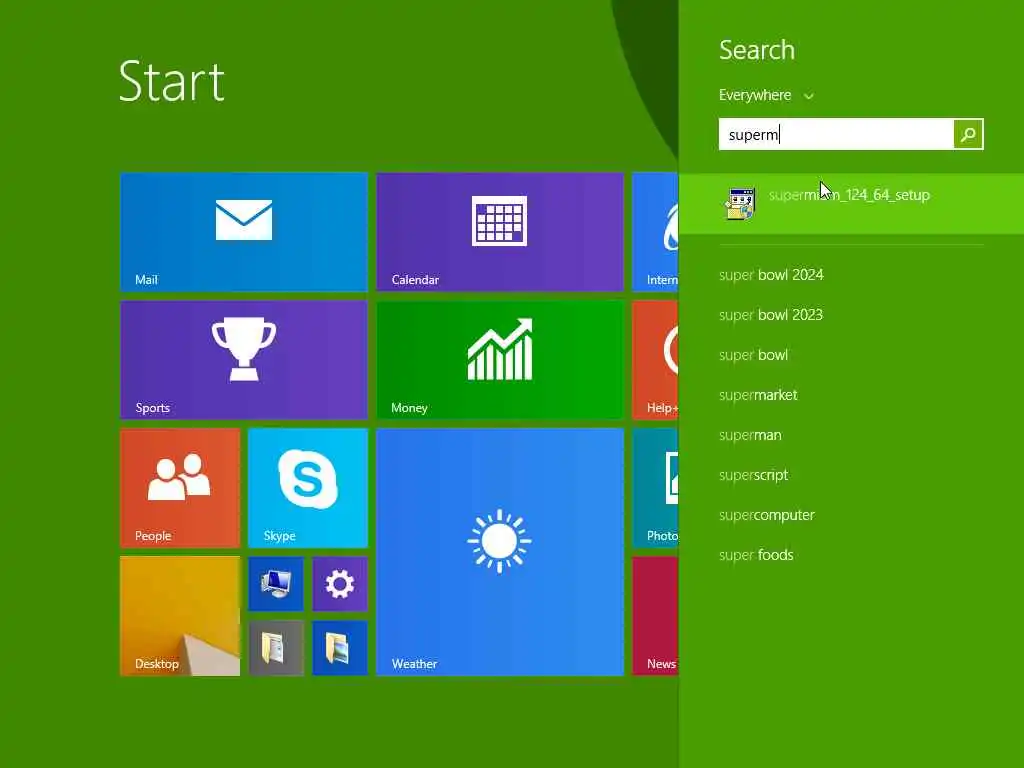The height and width of the screenshot is (768, 1024).
Task: Launch the Skype tile
Action: (x=308, y=487)
